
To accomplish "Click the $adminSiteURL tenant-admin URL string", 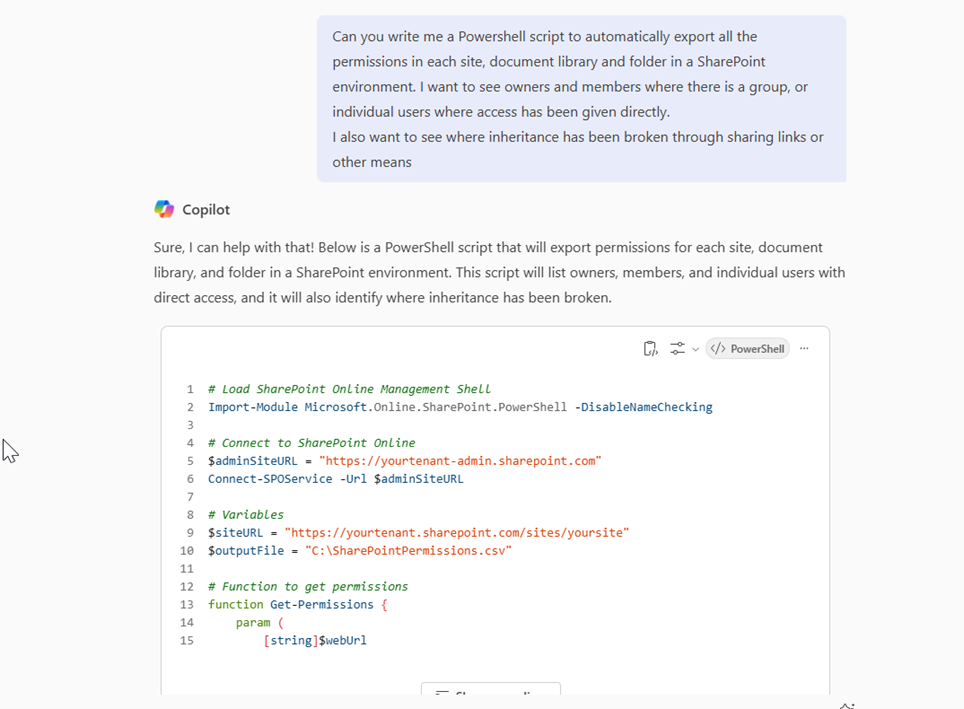I will pos(460,461).
